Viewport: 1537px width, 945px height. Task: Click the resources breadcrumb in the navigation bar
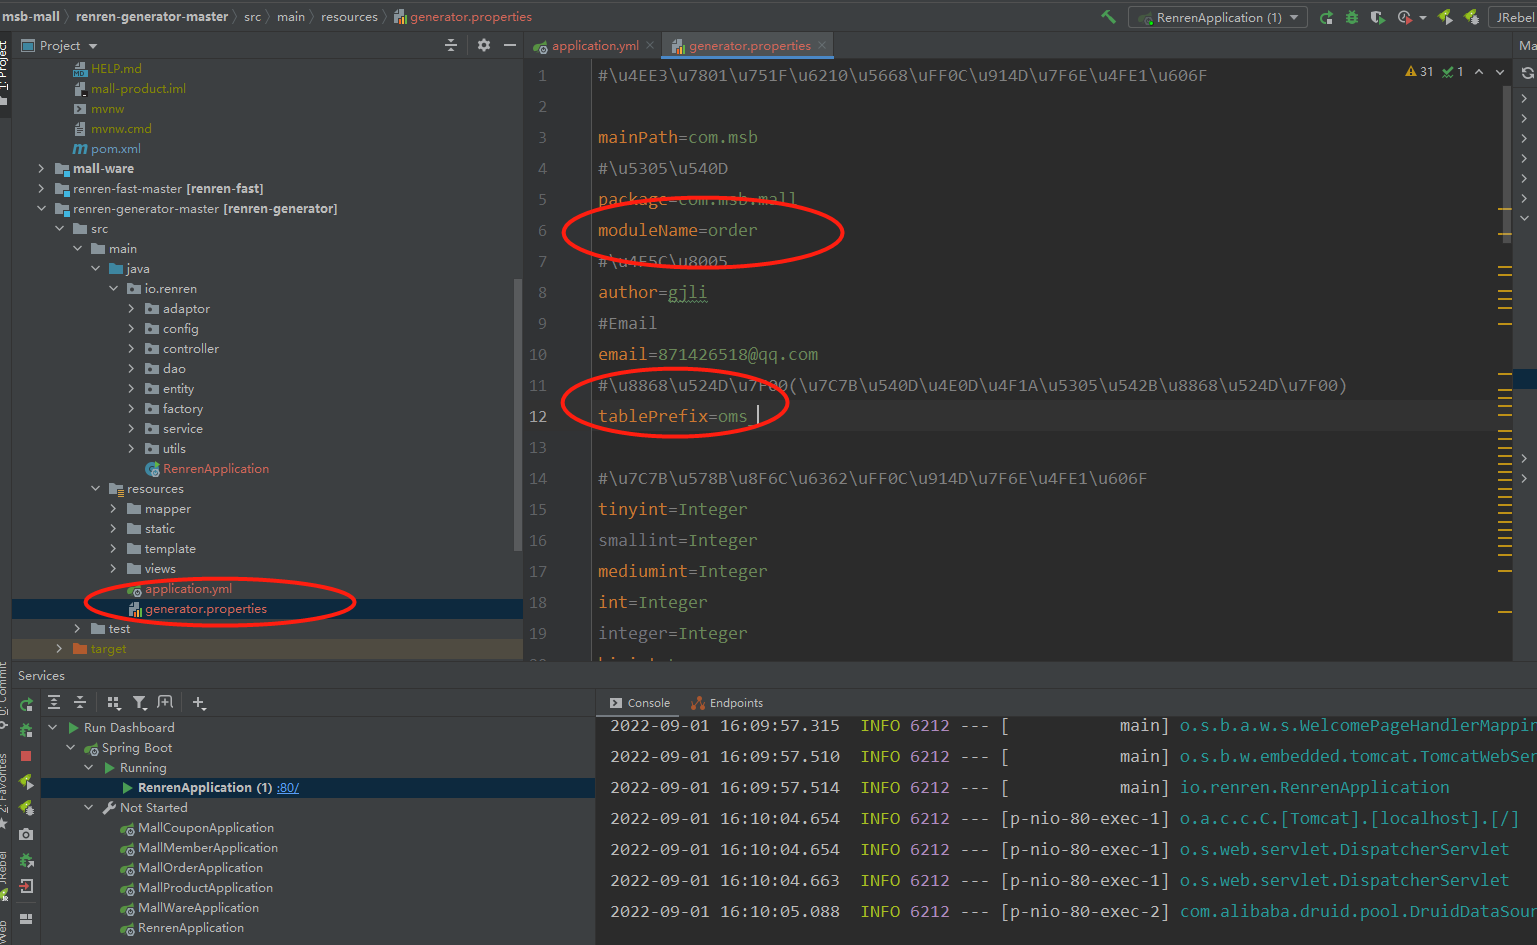pyautogui.click(x=349, y=17)
